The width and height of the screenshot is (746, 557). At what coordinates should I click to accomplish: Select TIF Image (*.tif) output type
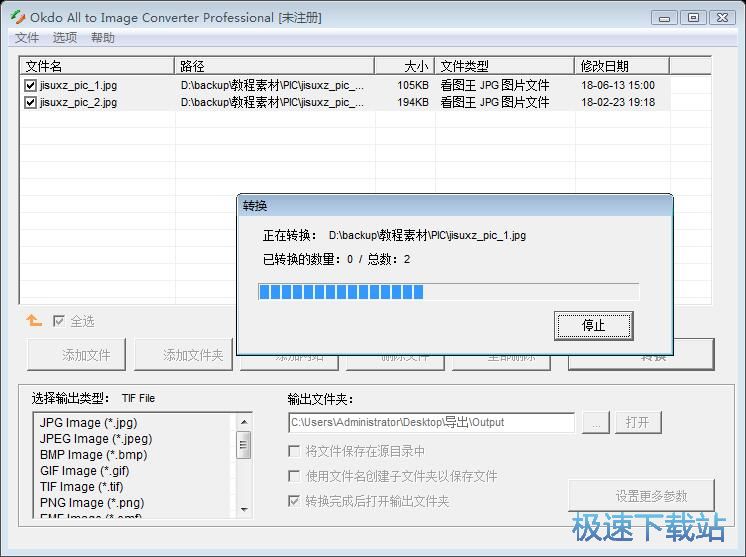82,487
